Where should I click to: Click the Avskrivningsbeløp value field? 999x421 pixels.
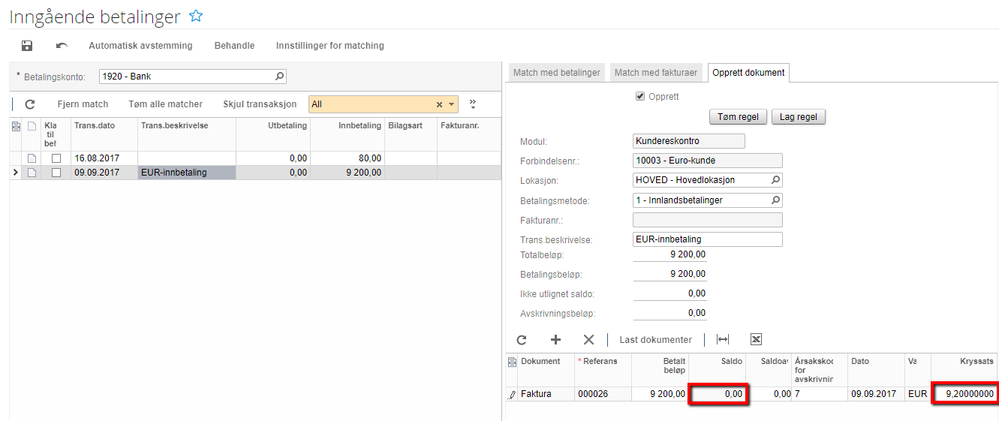click(x=670, y=313)
